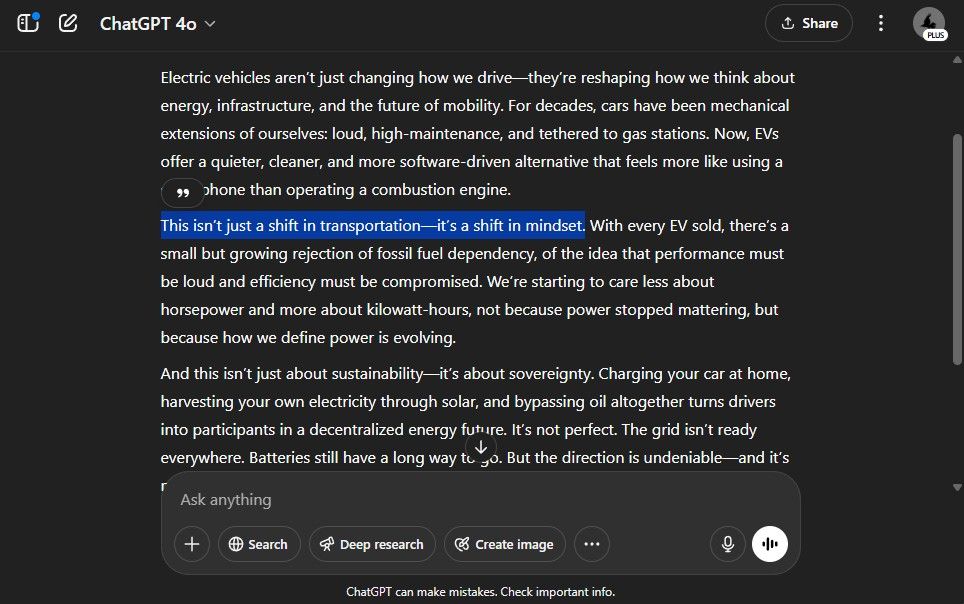Start dictation with the microphone
Viewport: 964px width, 604px height.
pyautogui.click(x=728, y=544)
